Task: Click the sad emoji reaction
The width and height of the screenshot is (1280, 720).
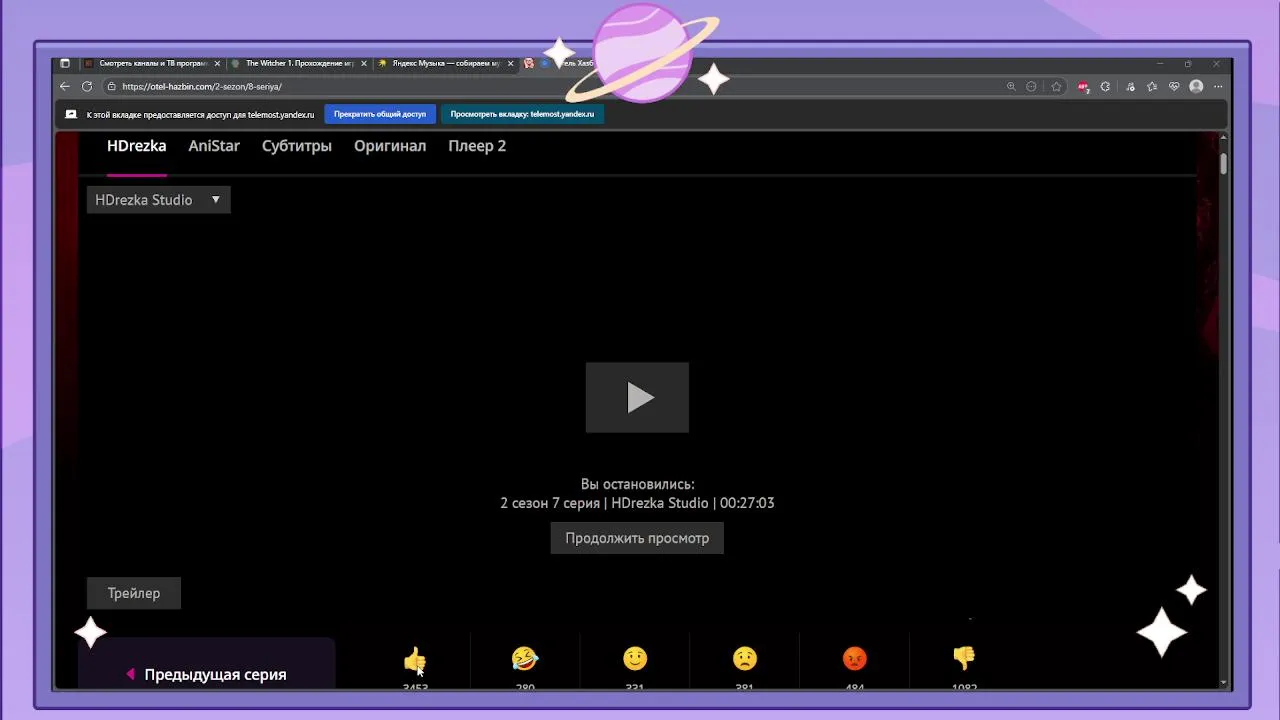Action: (745, 658)
